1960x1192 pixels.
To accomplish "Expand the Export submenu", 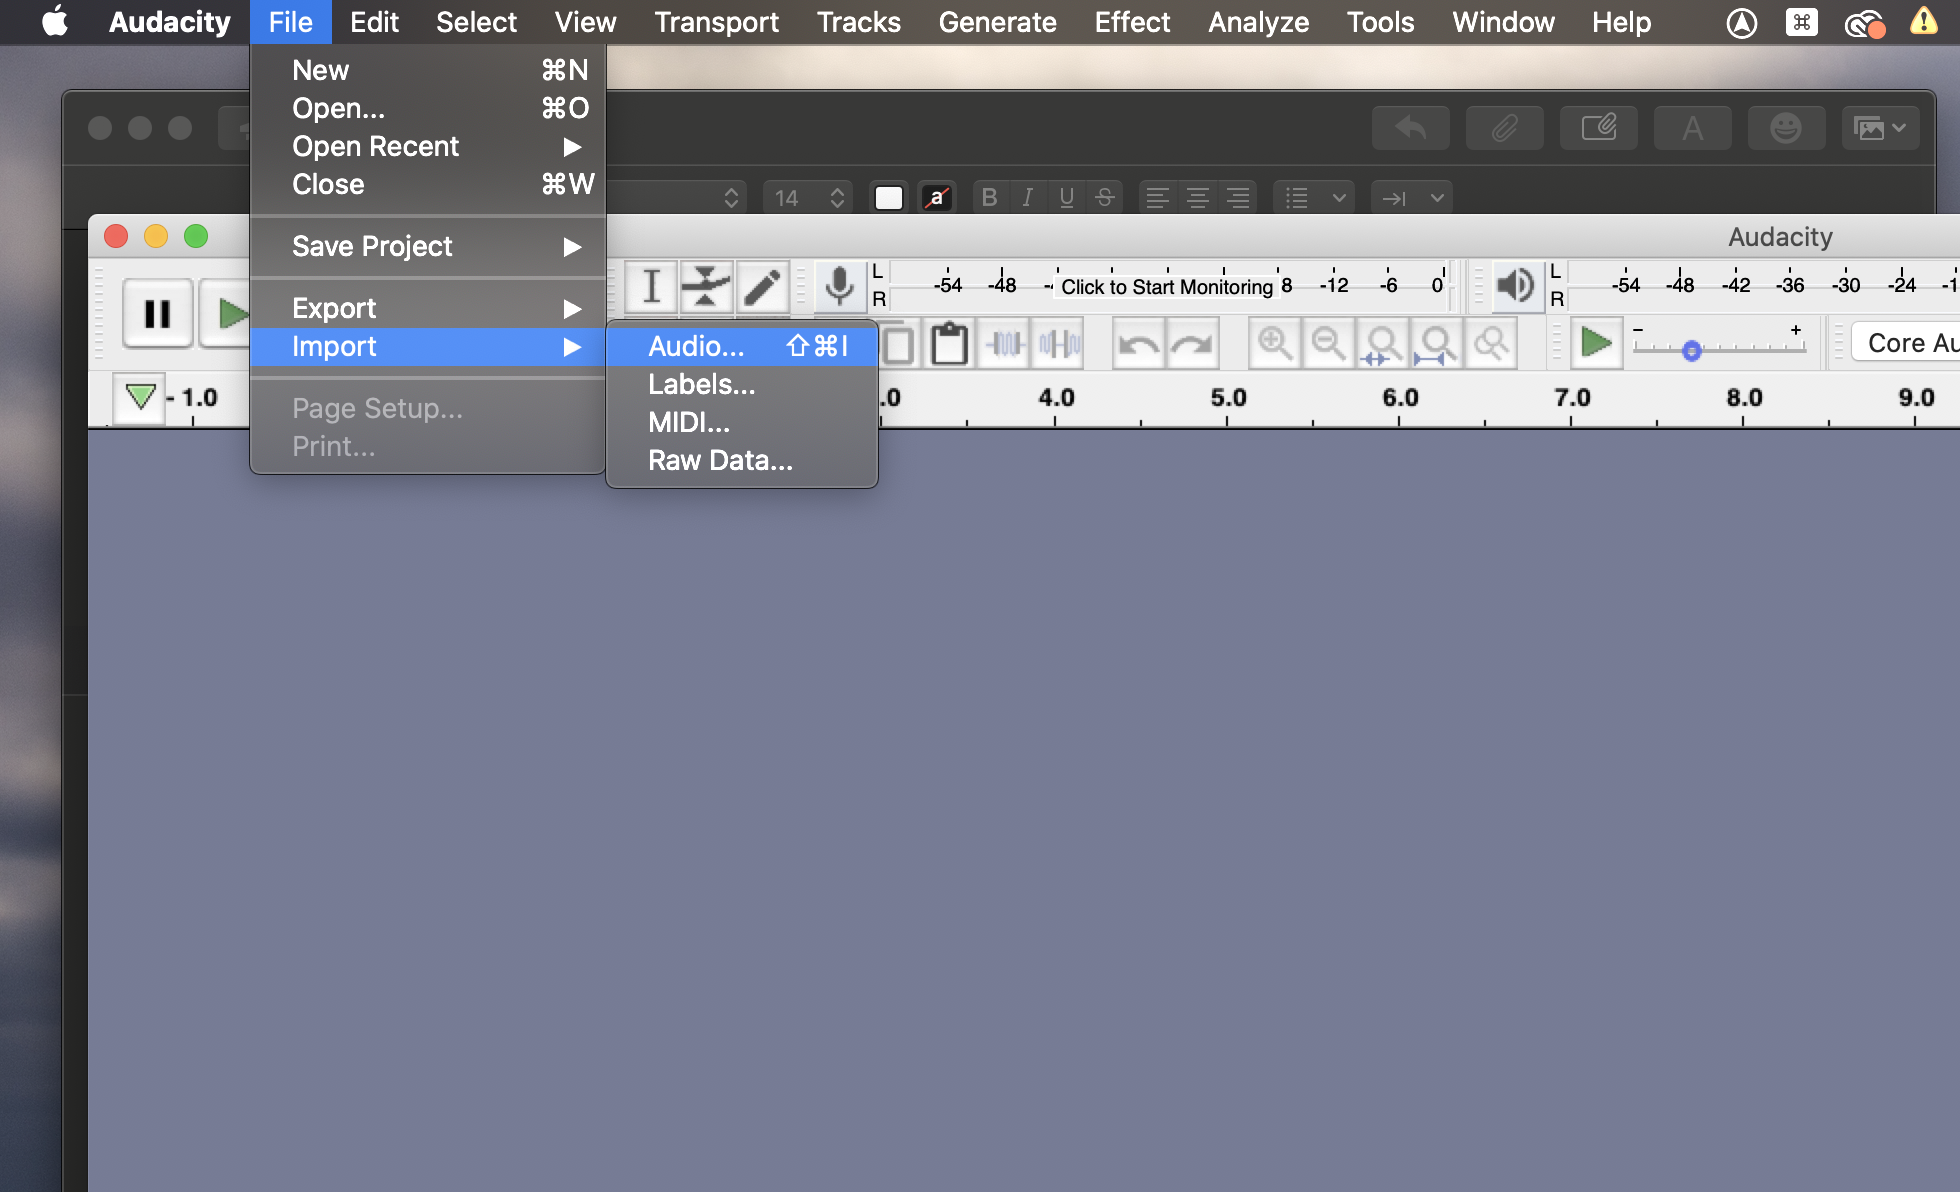I will coord(428,308).
